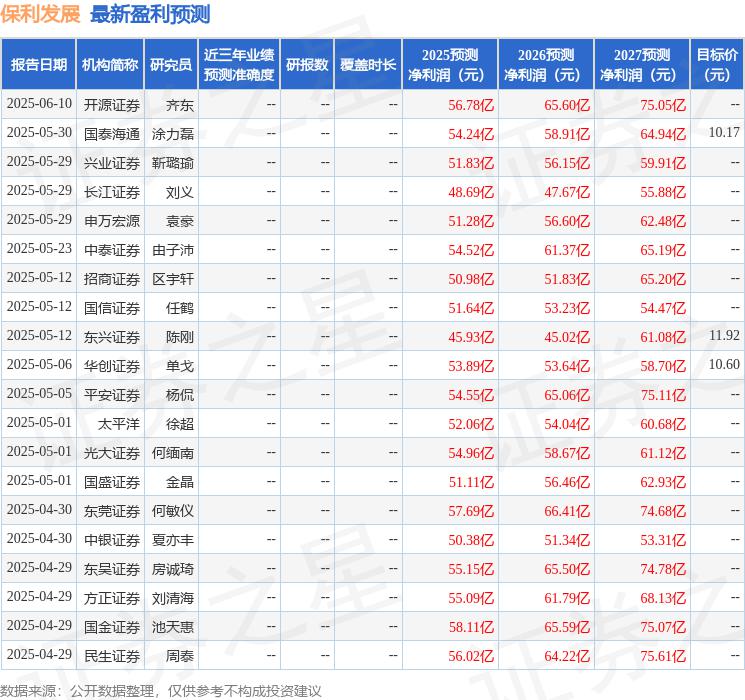
Task: Click target price 10.60
Action: 724,364
